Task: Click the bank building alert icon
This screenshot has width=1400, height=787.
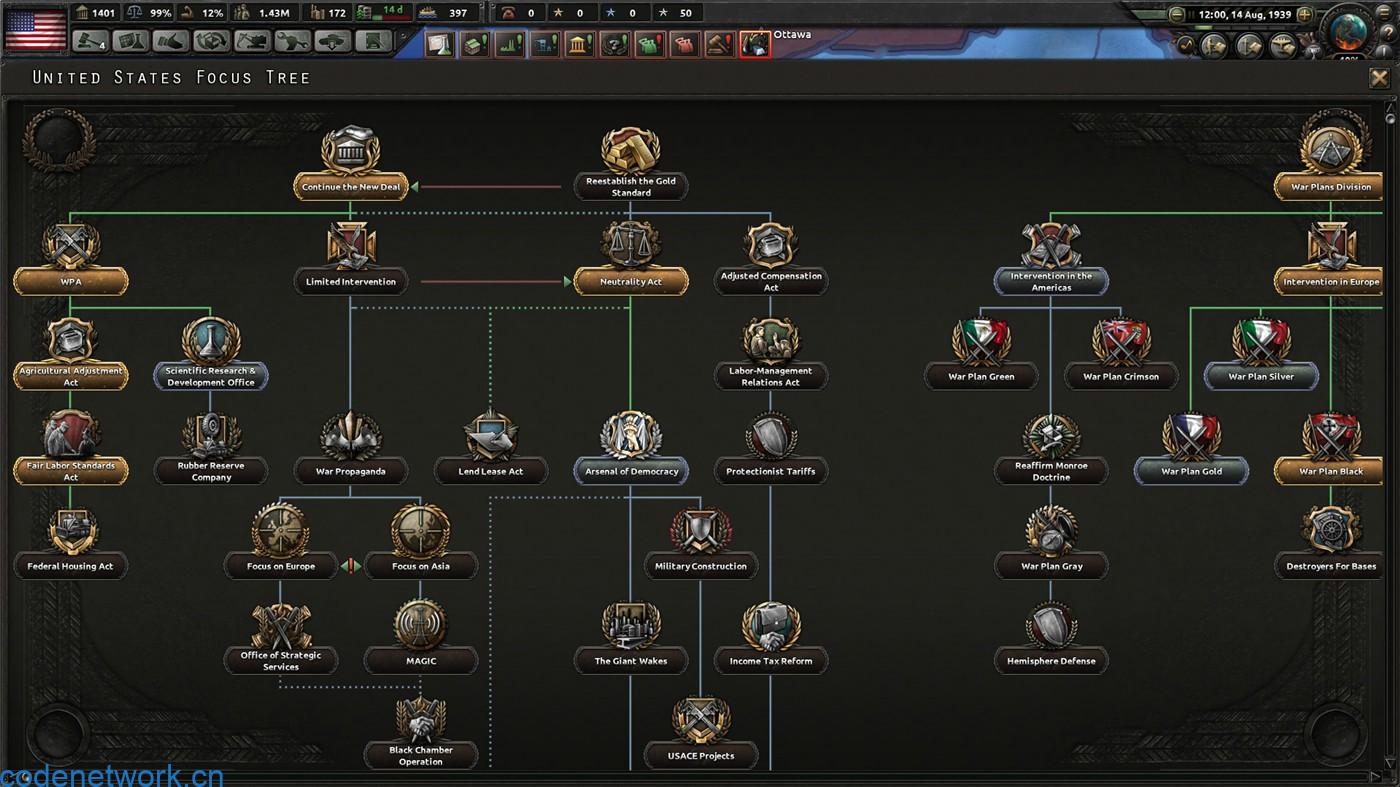Action: pos(580,44)
